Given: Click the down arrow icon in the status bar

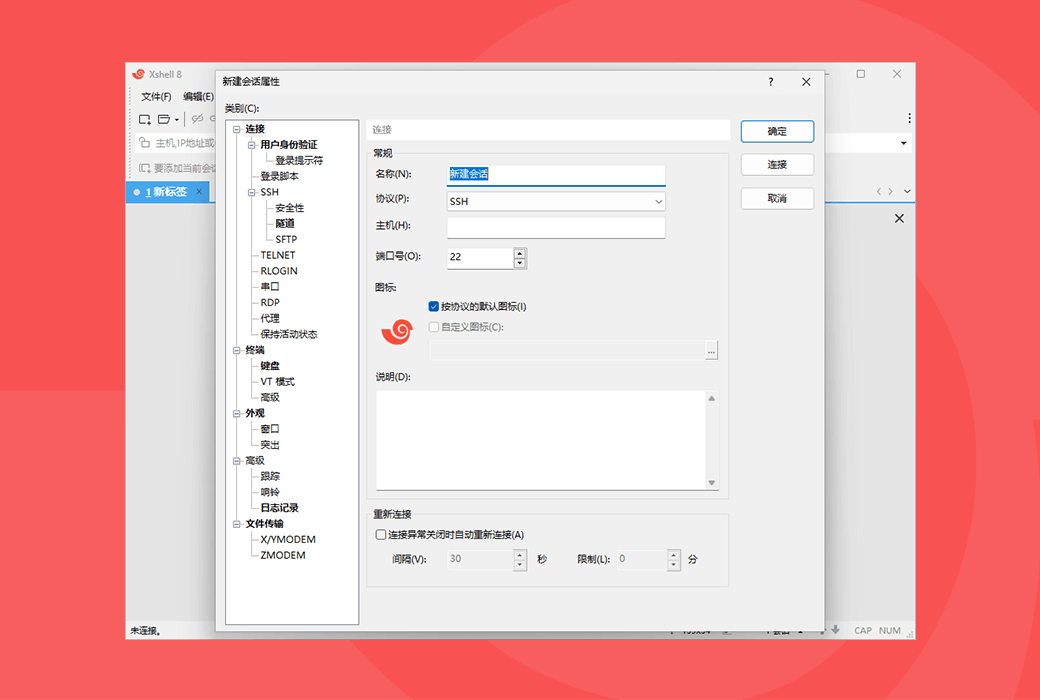Looking at the screenshot, I should tap(836, 630).
